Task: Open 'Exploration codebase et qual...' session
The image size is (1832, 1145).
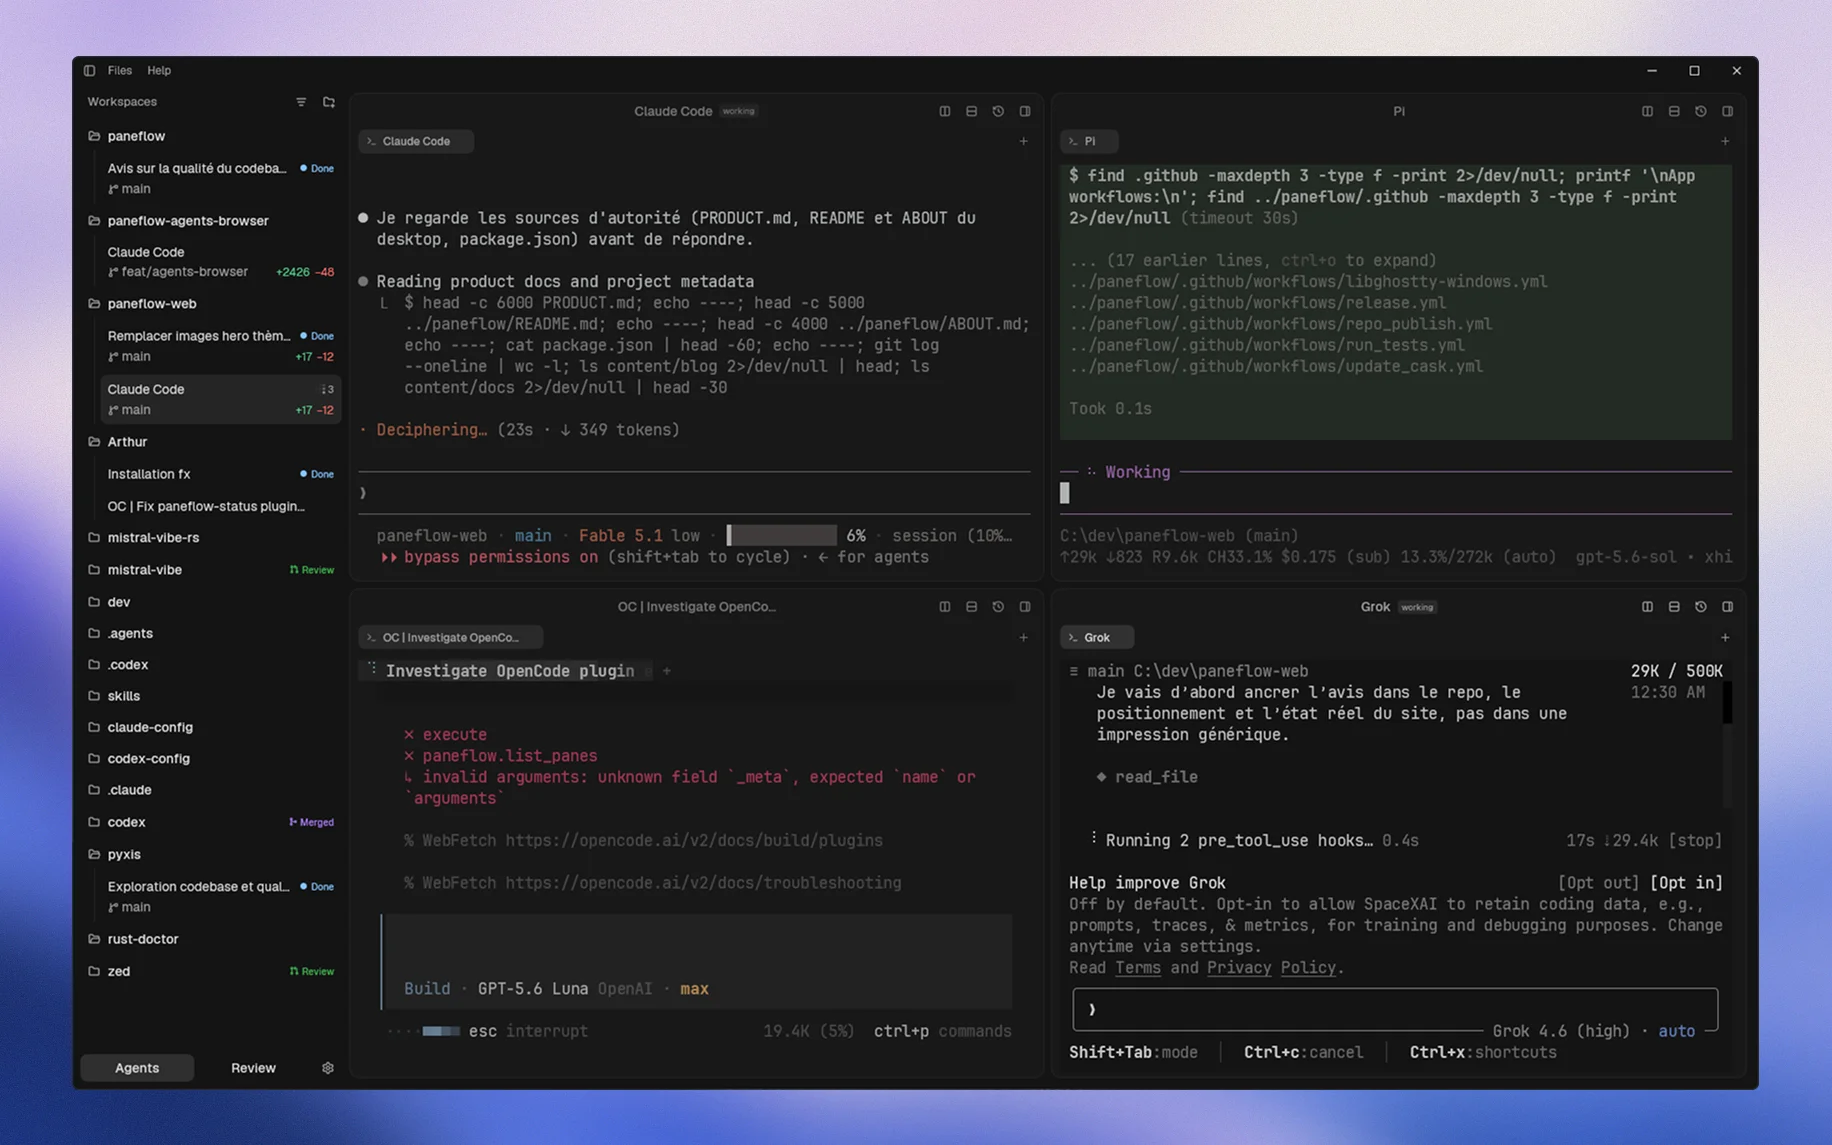Action: coord(220,897)
